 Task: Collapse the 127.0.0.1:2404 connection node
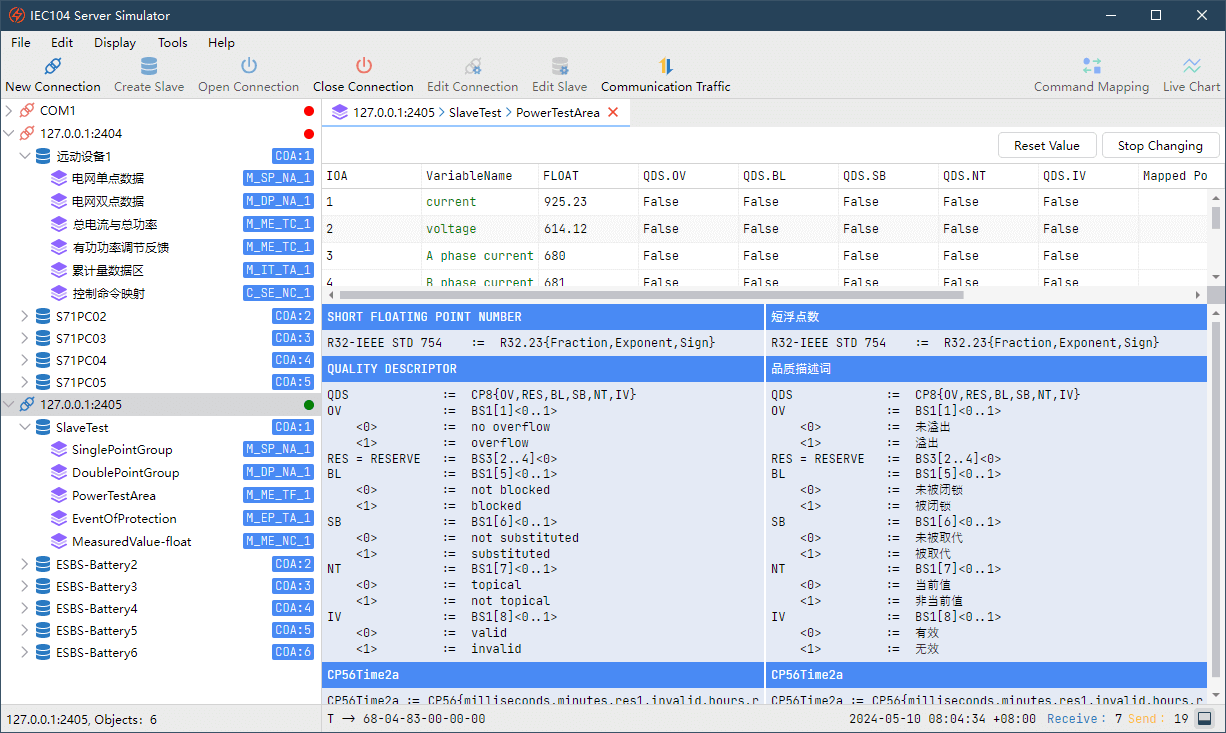tap(10, 134)
